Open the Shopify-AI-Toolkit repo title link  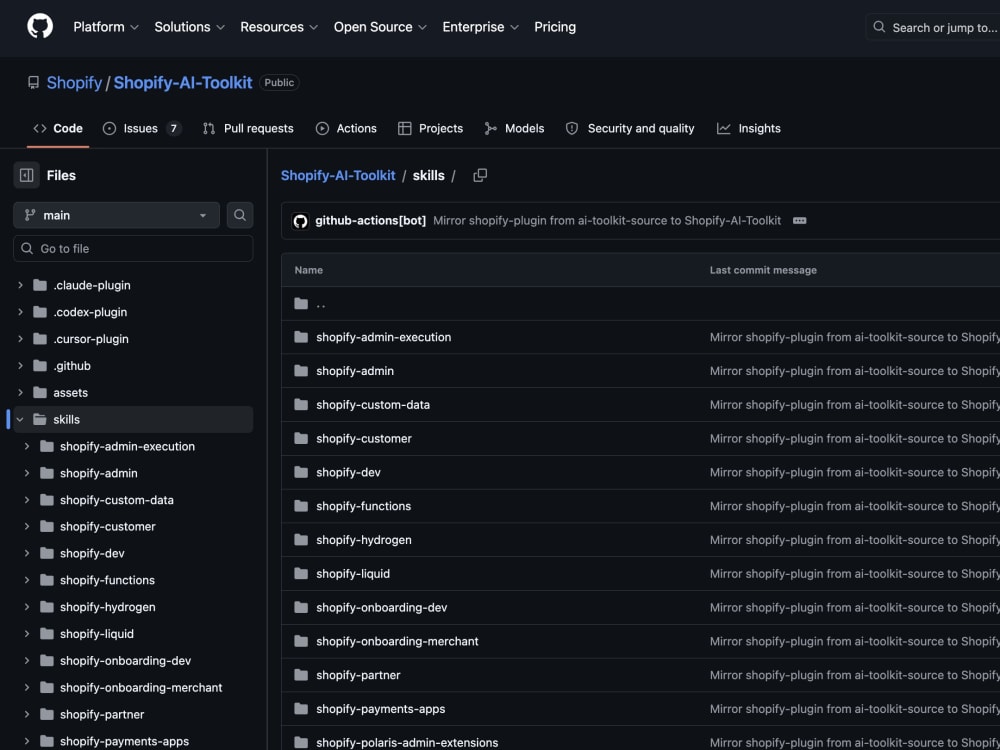click(x=183, y=83)
